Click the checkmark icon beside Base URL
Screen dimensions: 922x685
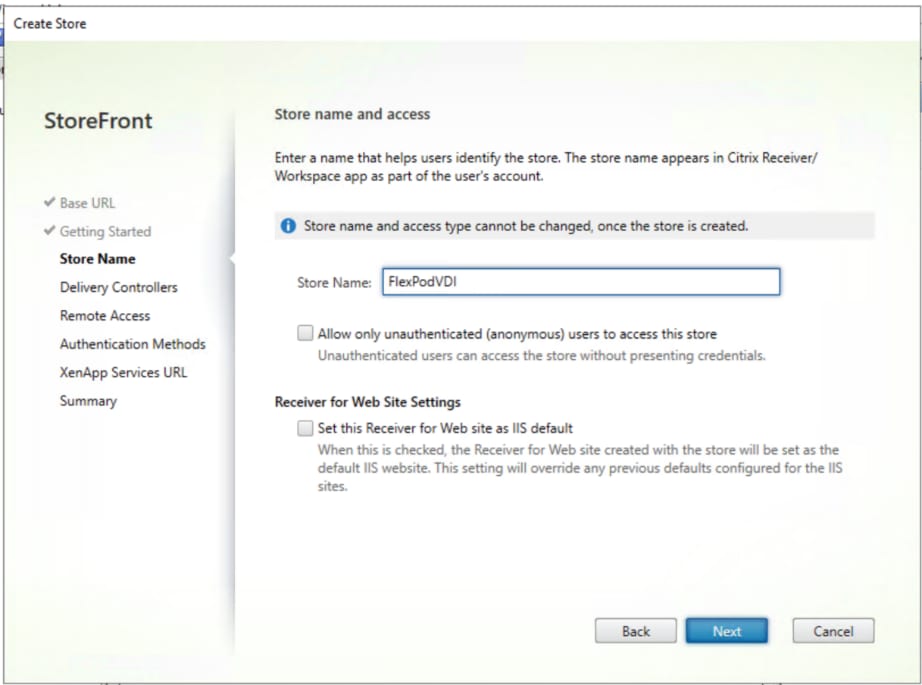(x=49, y=202)
